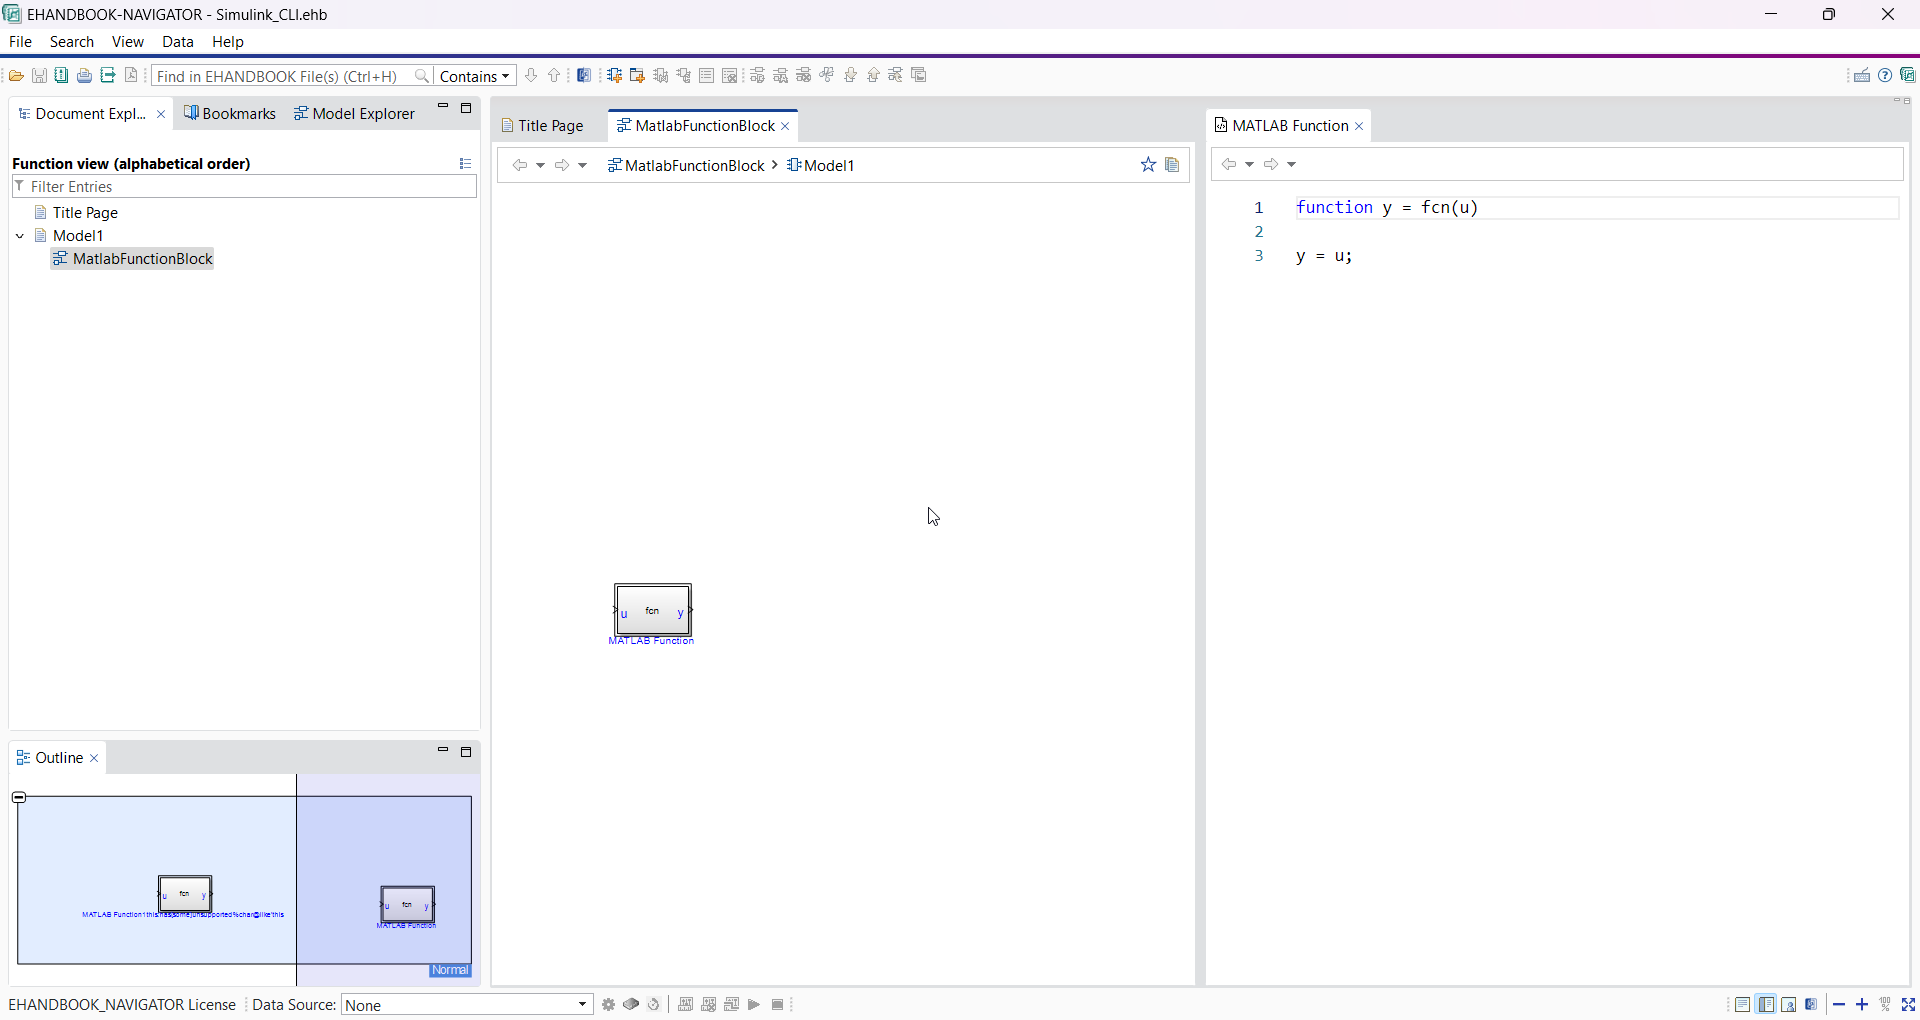Viewport: 1920px width, 1020px height.
Task: Click the print icon in toolbar
Action: (85, 76)
